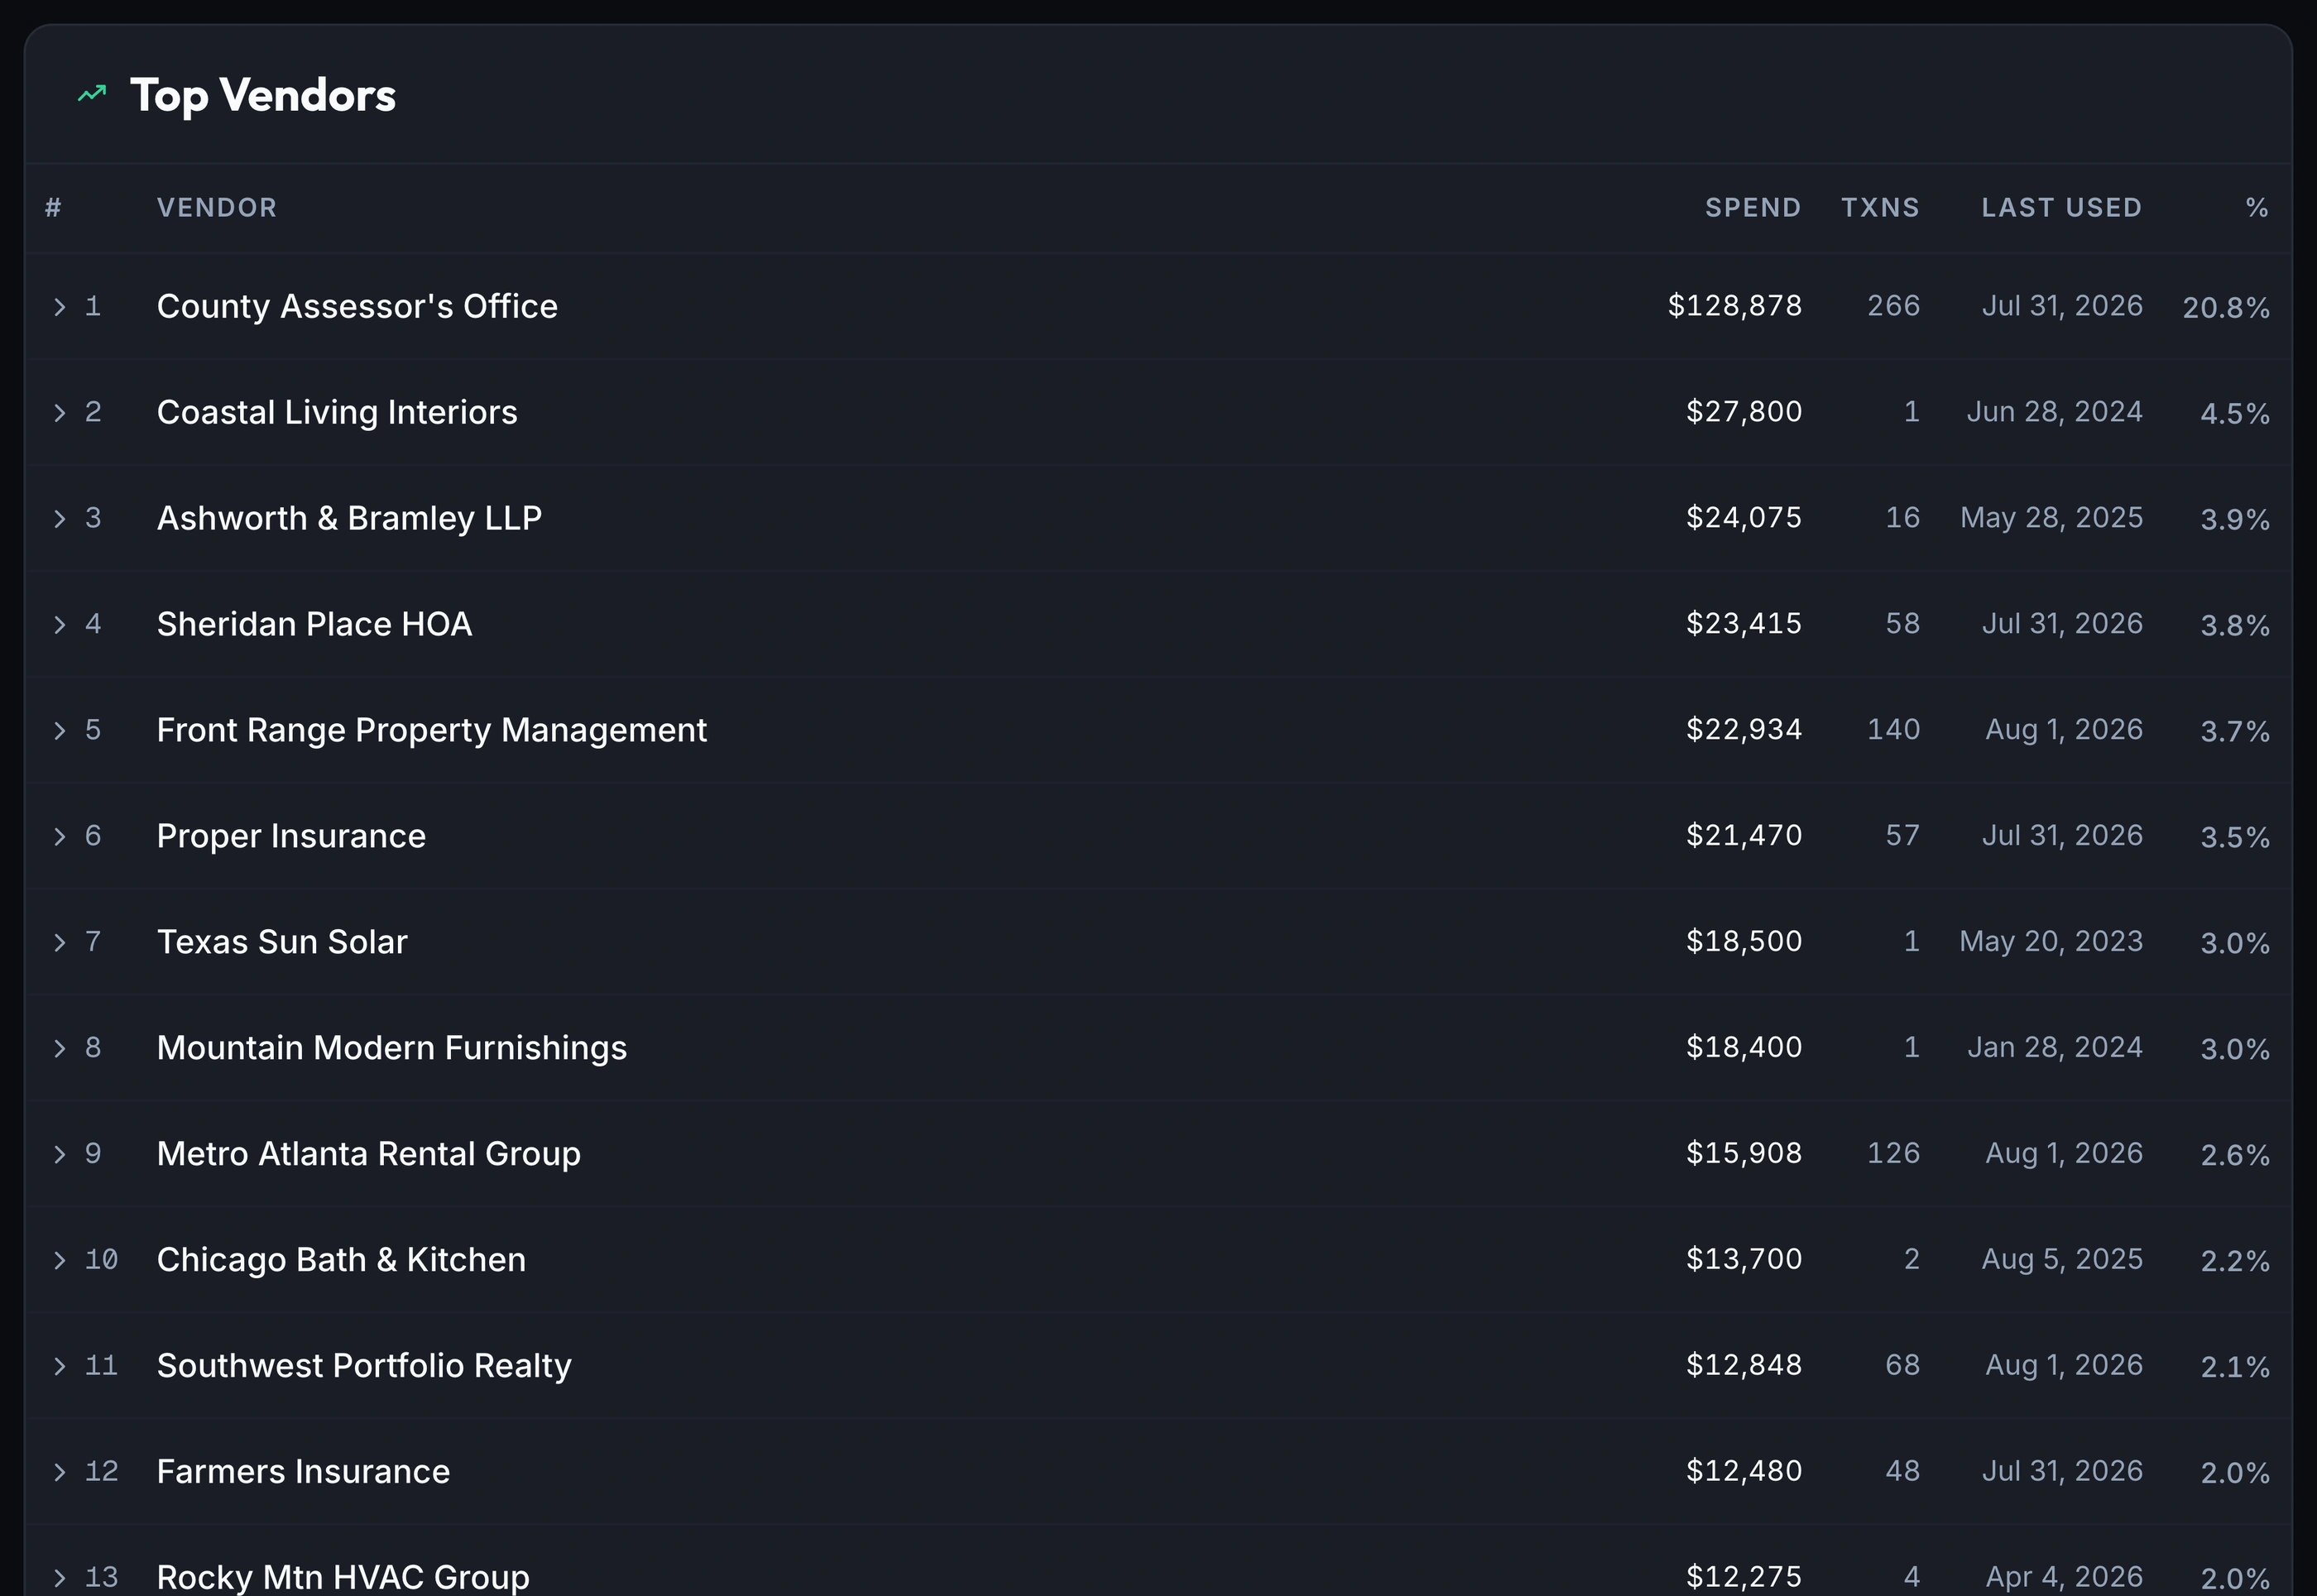
Task: Select vendor name Mountain Modern Furnishings
Action: 392,1048
